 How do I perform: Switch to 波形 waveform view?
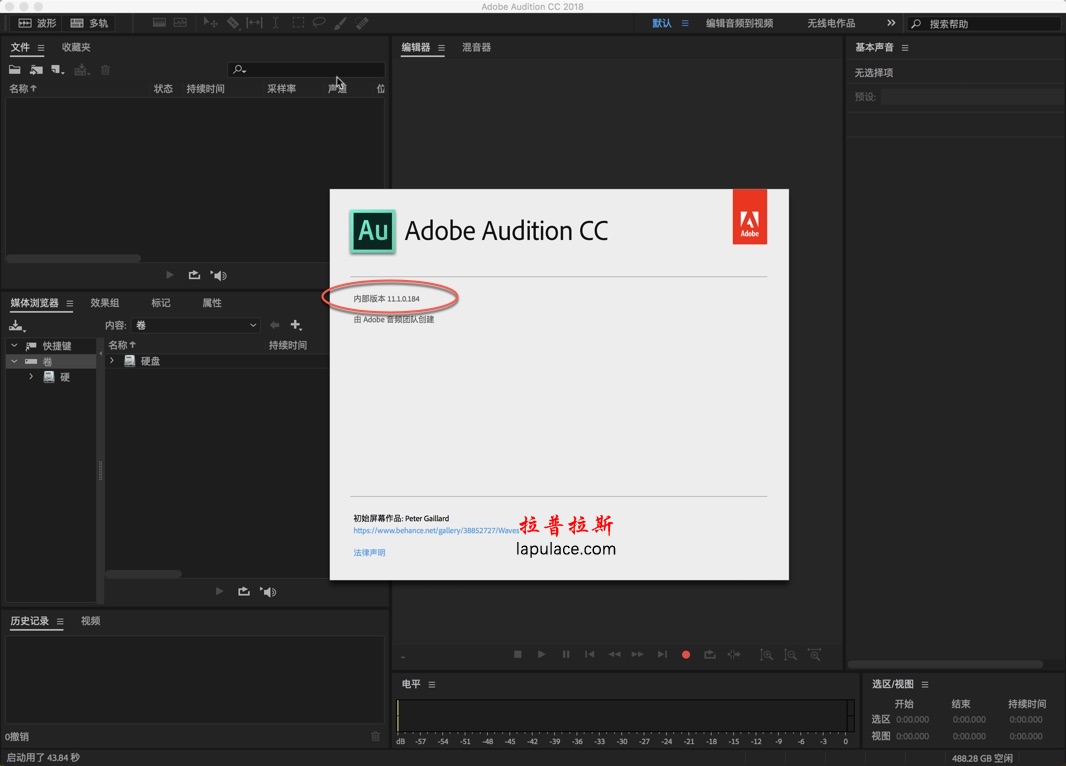[37, 23]
